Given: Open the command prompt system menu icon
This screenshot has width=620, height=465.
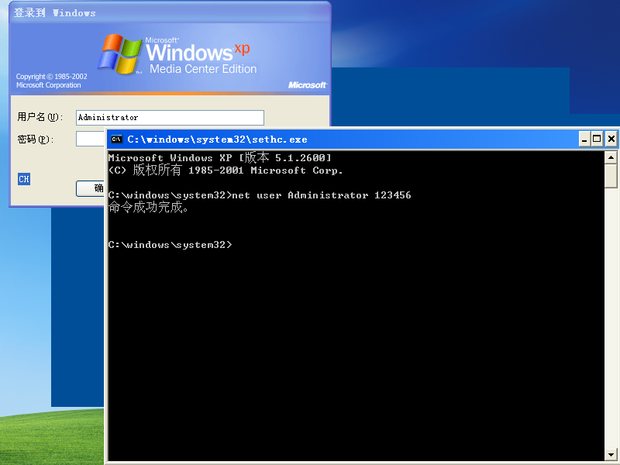Looking at the screenshot, I should click(116, 139).
